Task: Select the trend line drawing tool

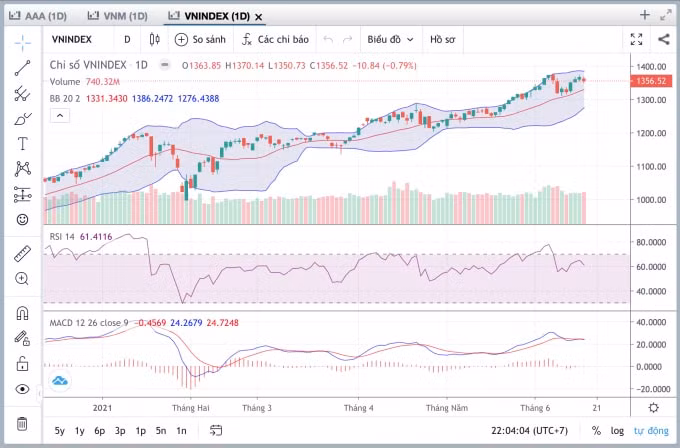Action: click(23, 68)
